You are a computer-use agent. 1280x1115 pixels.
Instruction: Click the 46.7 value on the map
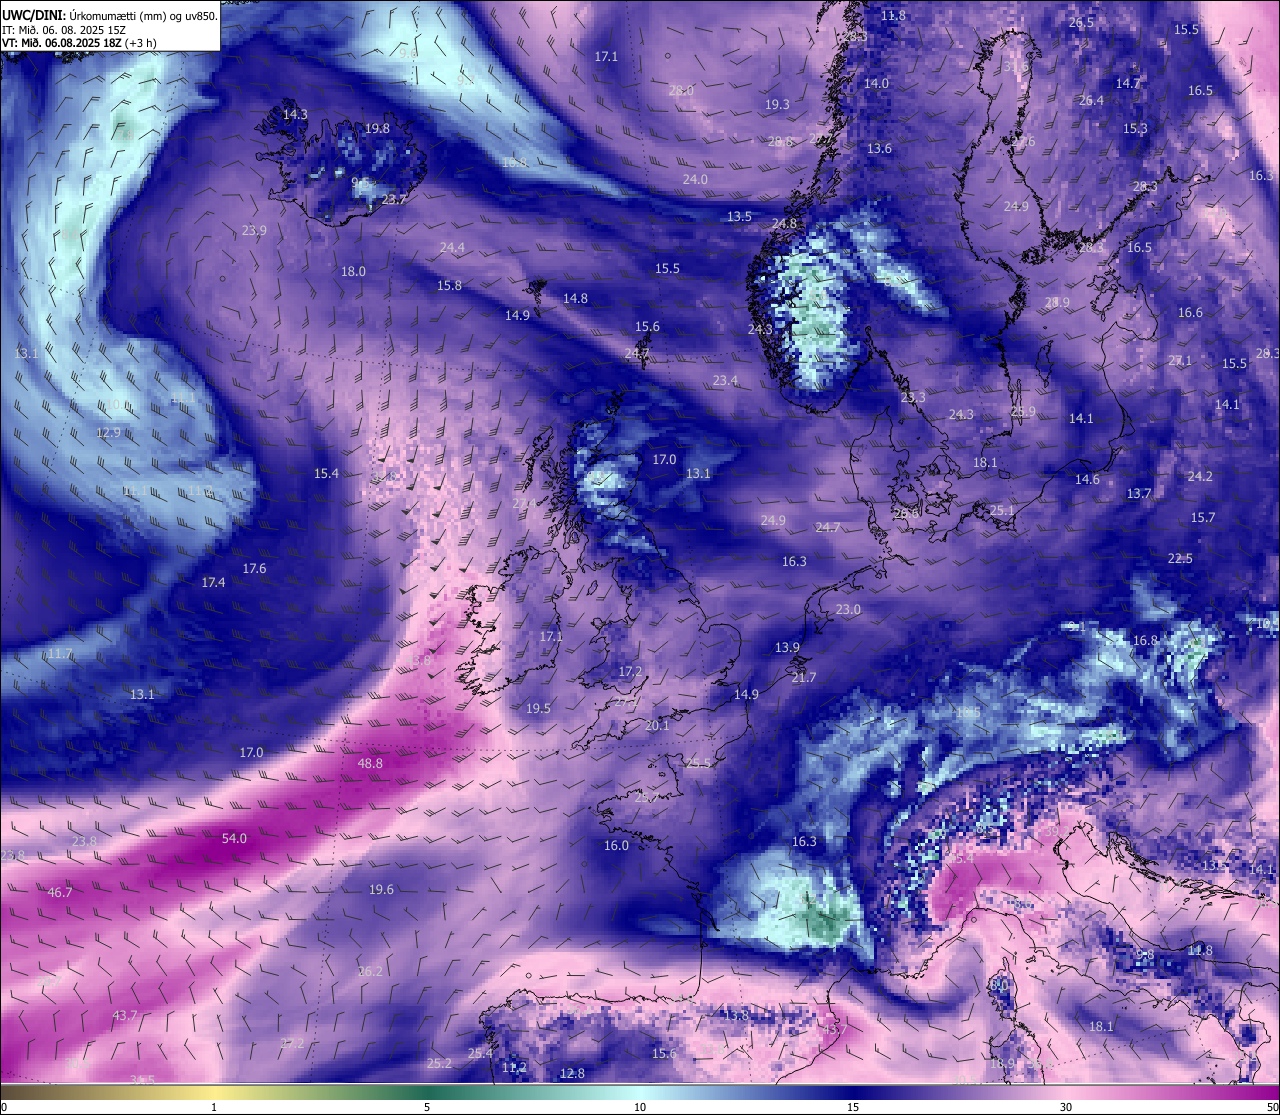point(60,892)
